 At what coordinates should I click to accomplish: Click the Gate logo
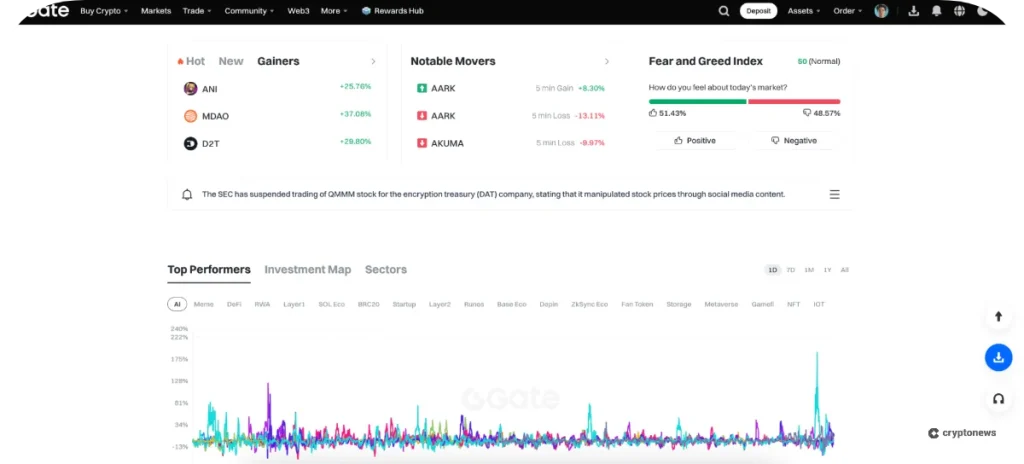[x=48, y=10]
